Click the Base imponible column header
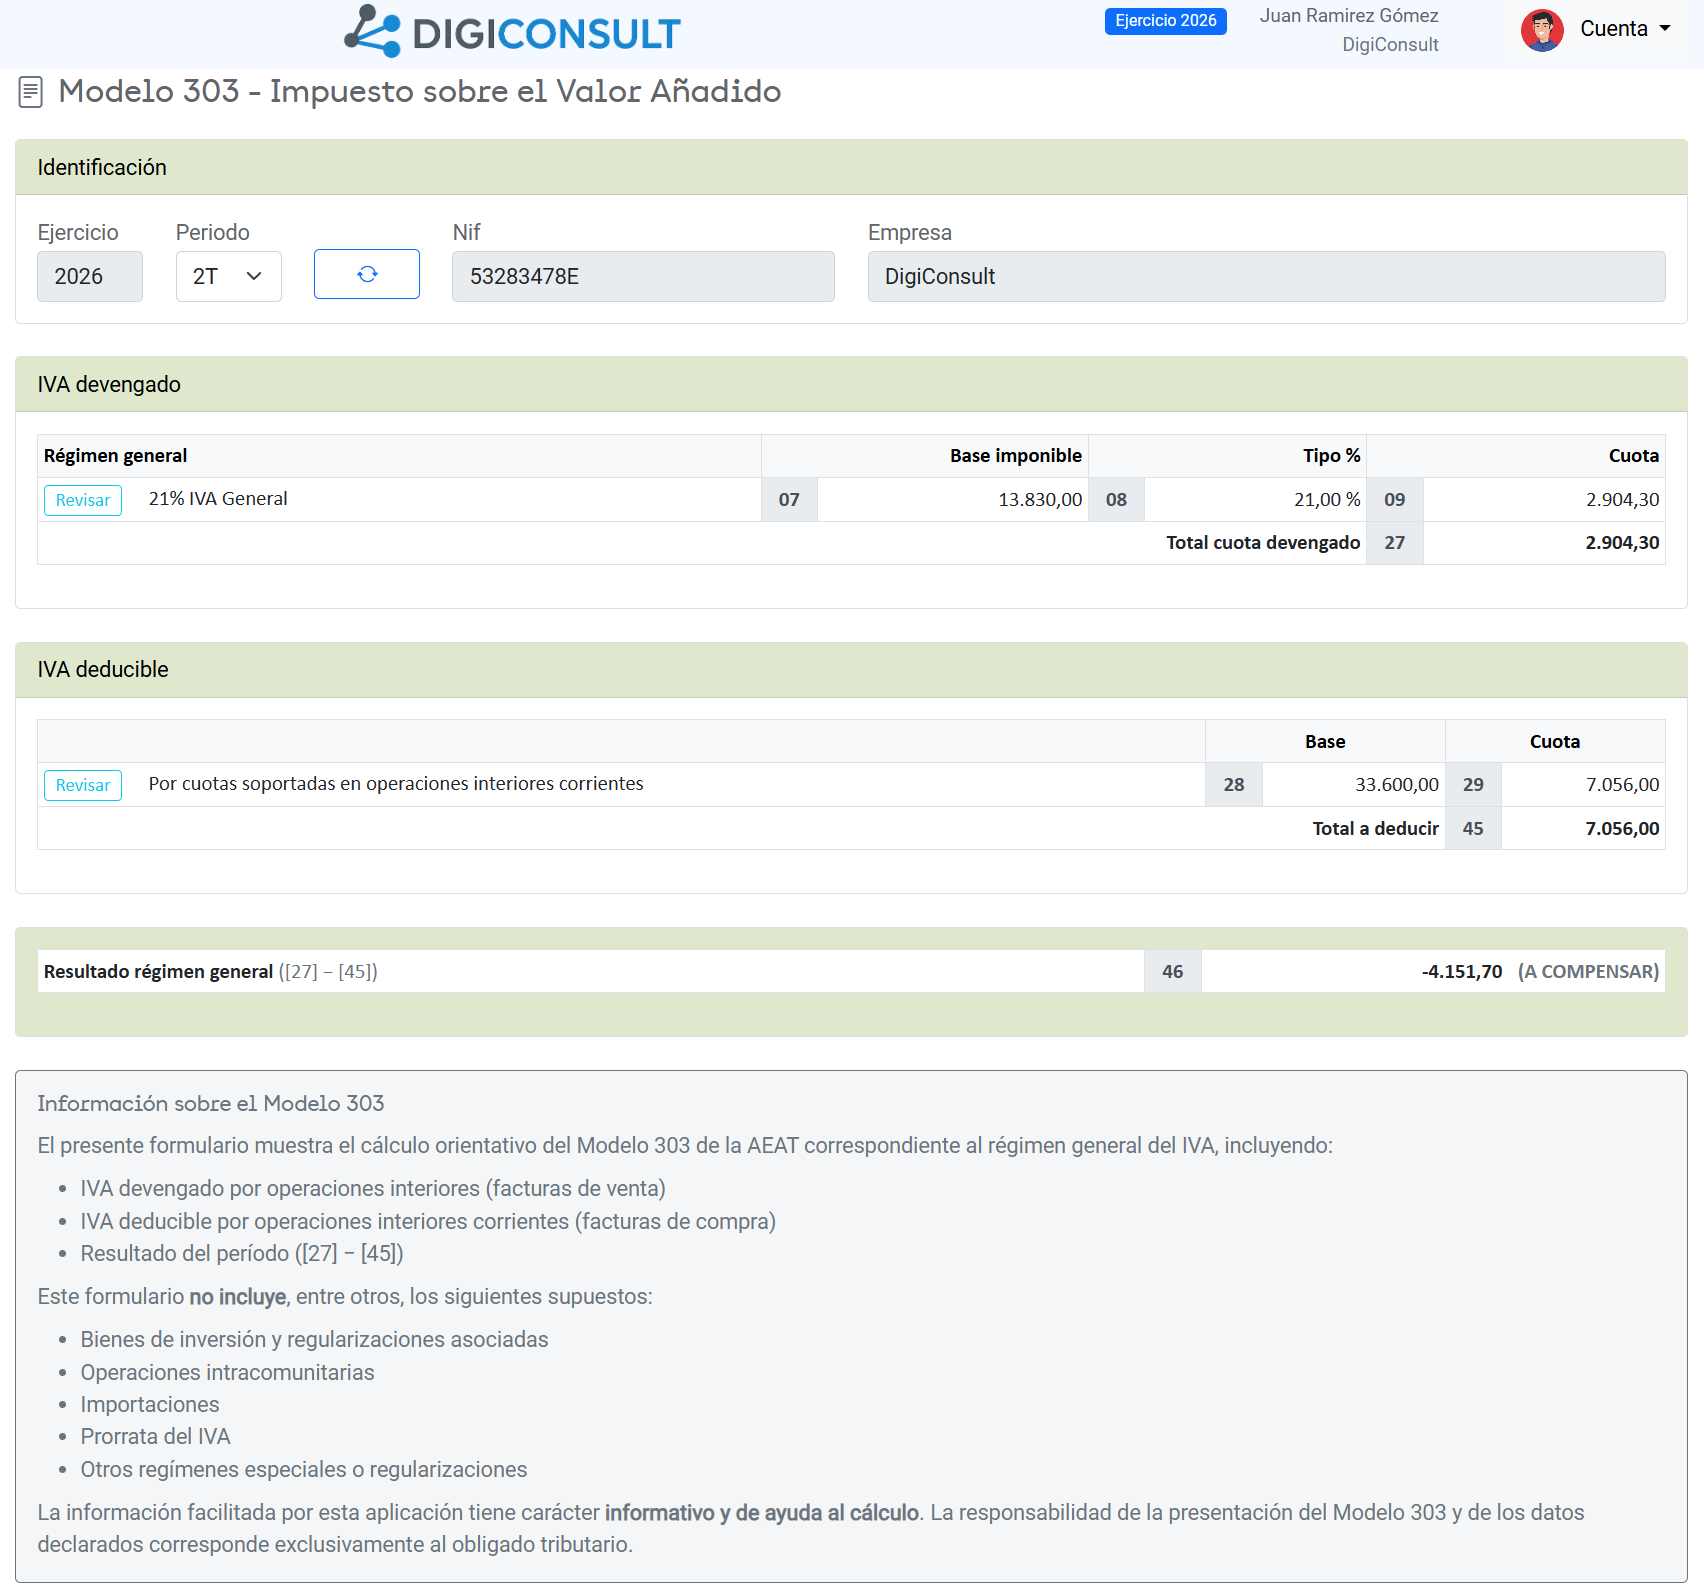This screenshot has width=1704, height=1591. pos(1015,456)
